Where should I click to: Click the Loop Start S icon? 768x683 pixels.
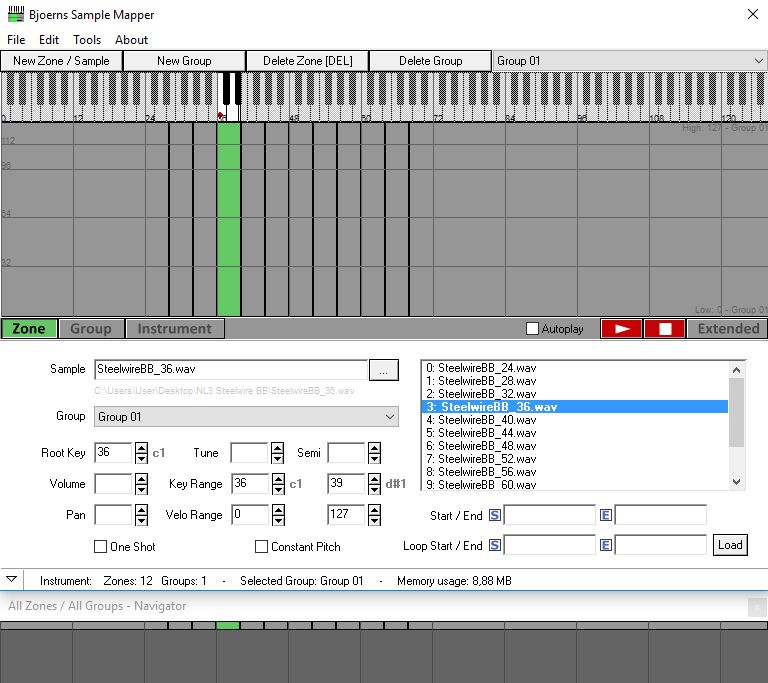495,545
